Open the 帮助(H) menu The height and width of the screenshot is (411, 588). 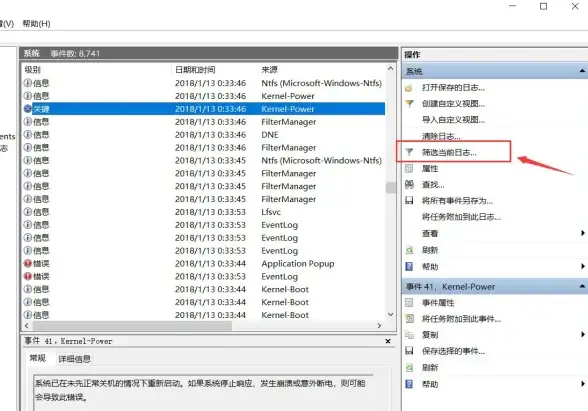pos(36,24)
